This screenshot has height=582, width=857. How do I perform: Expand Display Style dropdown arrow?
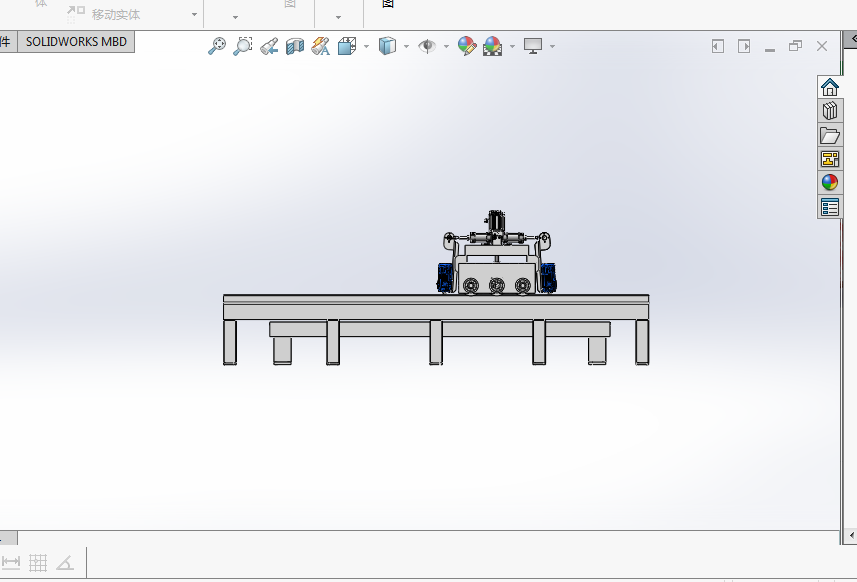point(406,46)
